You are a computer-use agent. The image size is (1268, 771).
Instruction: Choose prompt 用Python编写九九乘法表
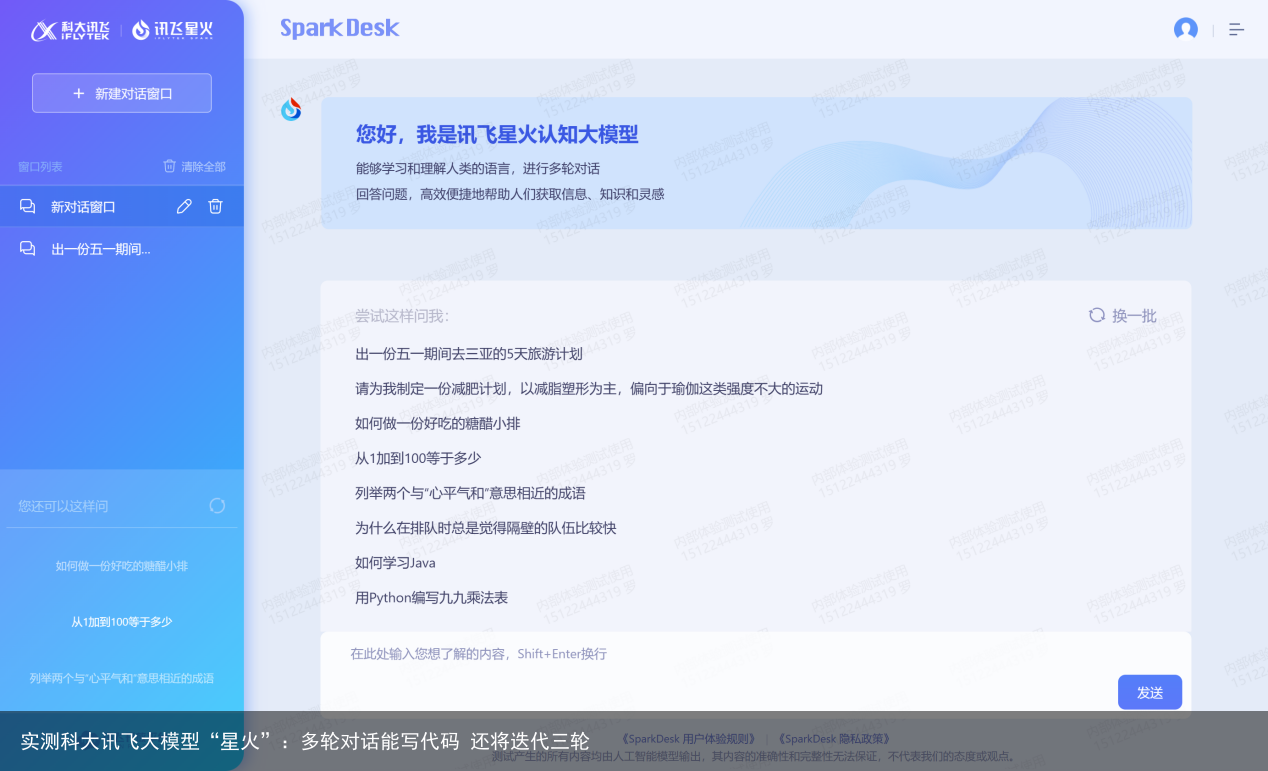coord(431,598)
